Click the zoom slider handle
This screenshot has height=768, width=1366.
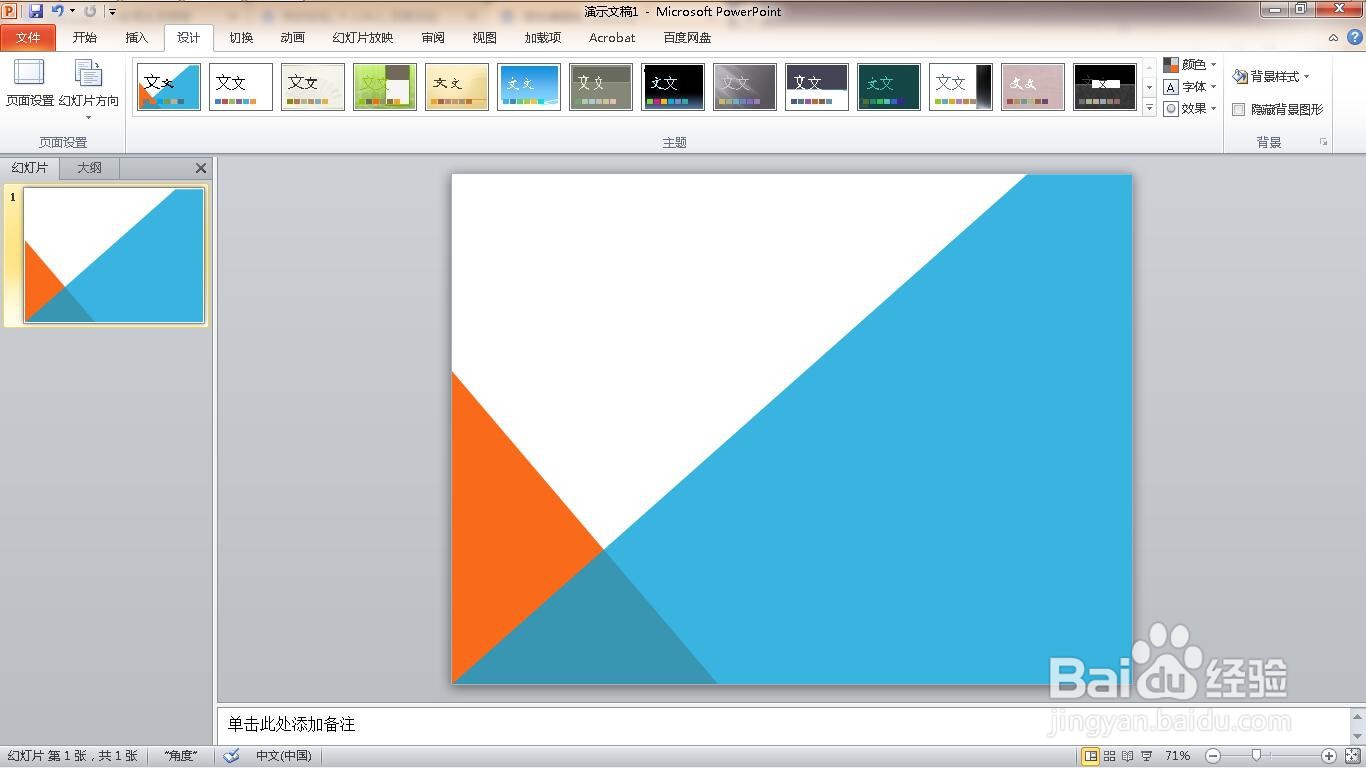pyautogui.click(x=1256, y=756)
